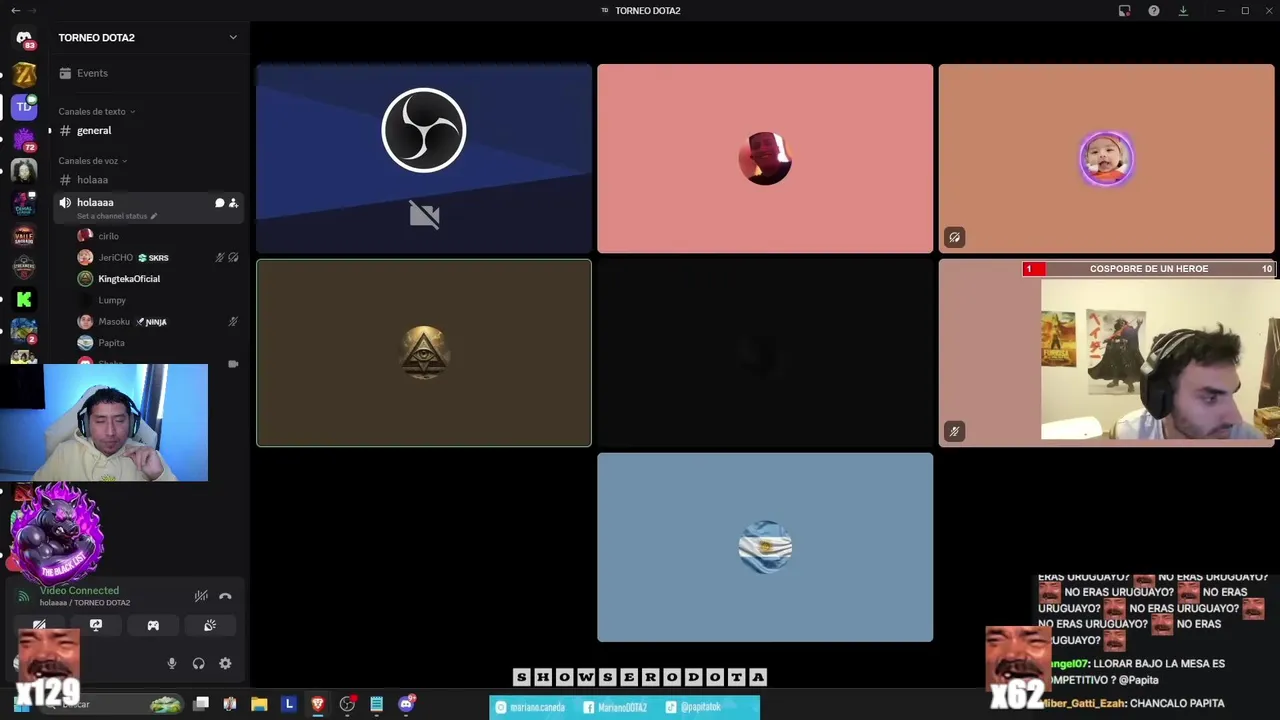Focus the Argentina flag avatar tile
Image resolution: width=1280 pixels, height=720 pixels.
coord(765,547)
